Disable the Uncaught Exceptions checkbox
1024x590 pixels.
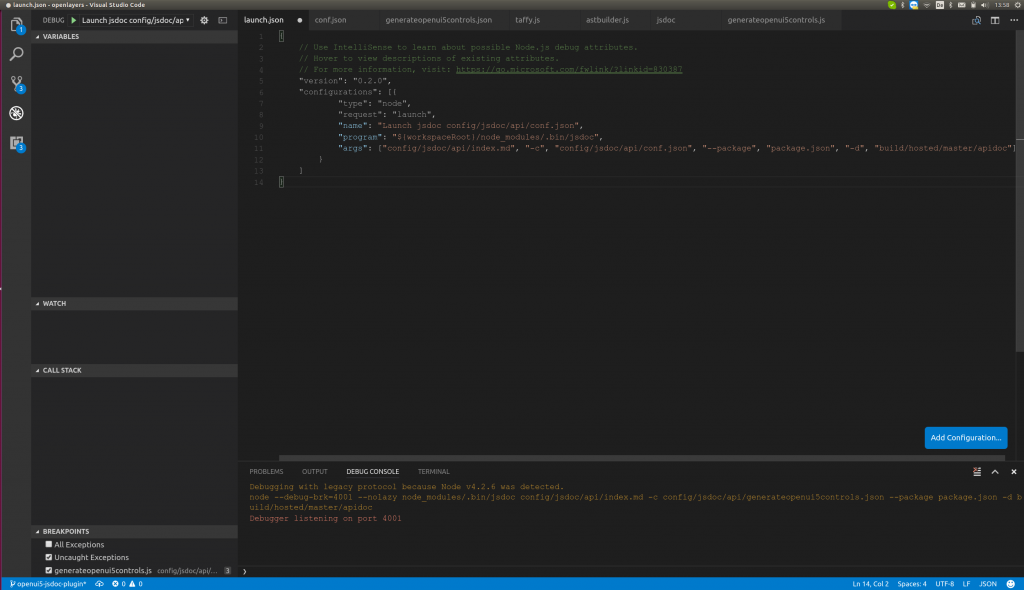[x=48, y=557]
